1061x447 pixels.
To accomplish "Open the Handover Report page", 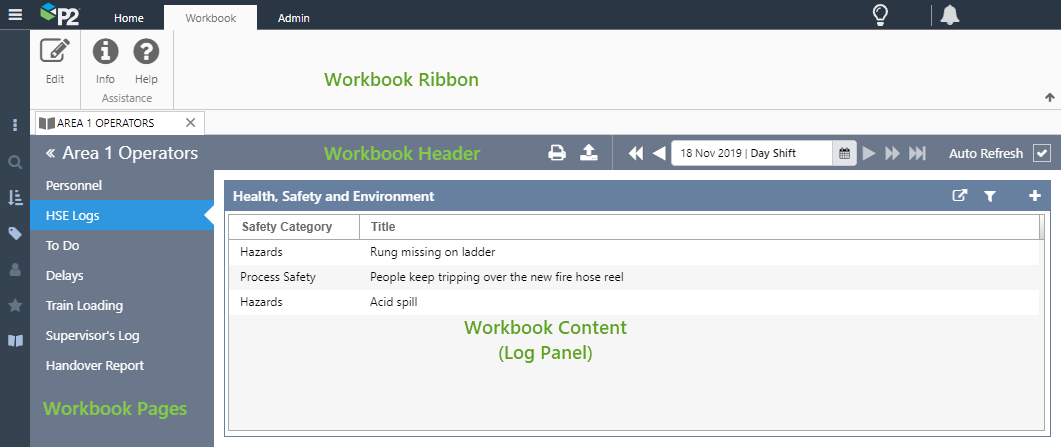I will click(x=122, y=365).
